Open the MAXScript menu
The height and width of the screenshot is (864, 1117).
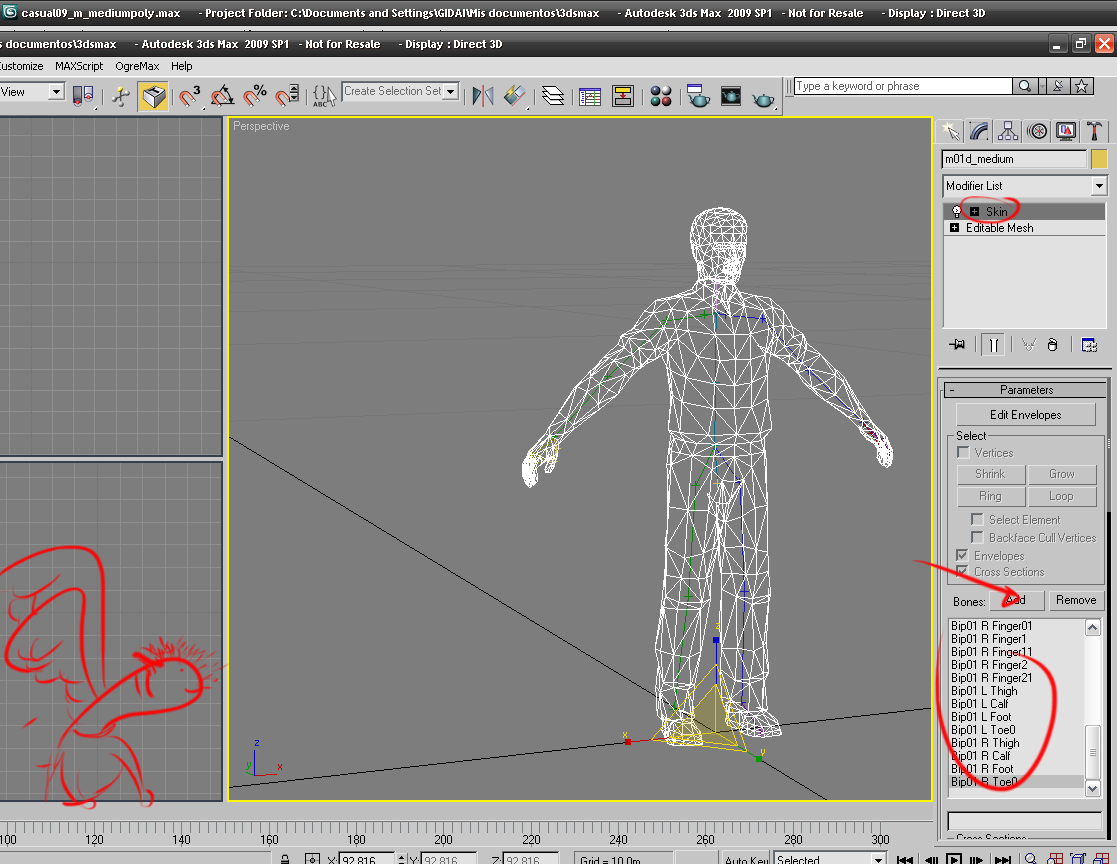point(79,66)
